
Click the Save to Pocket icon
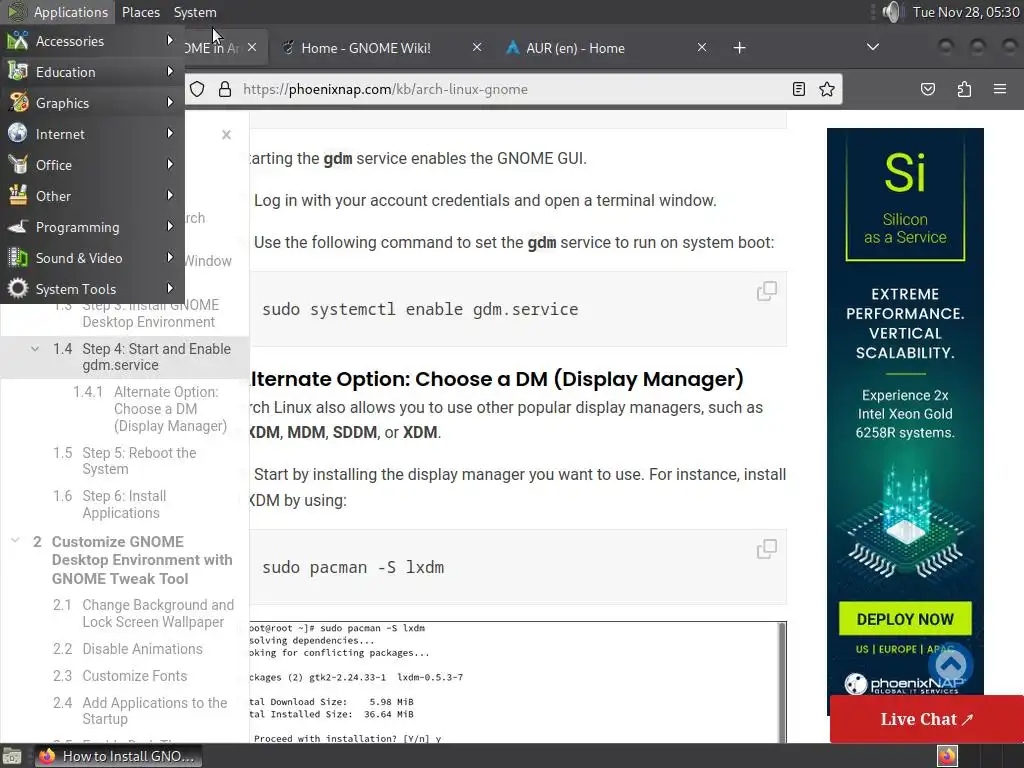pyautogui.click(x=927, y=89)
